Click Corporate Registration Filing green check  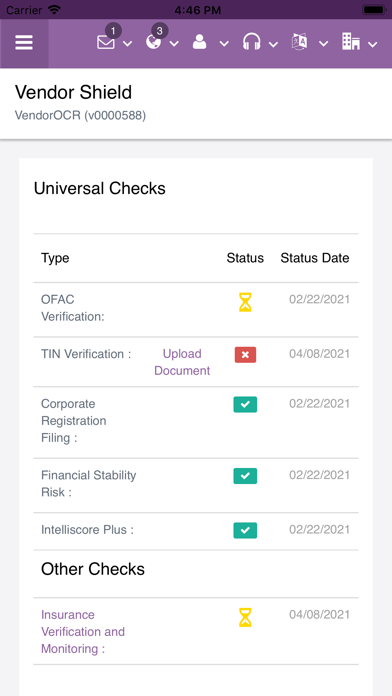[x=245, y=404]
